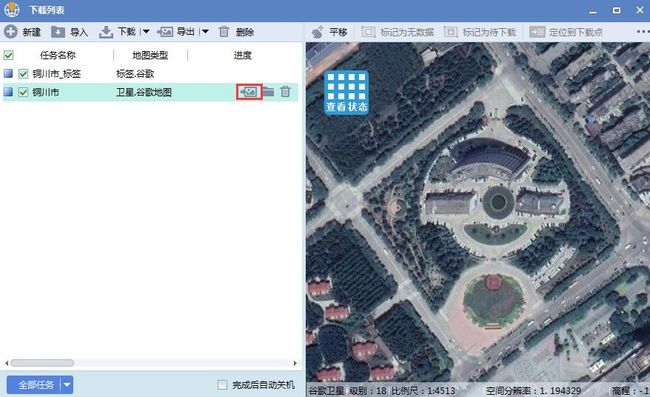
Task: Select the 铜川市 task name
Action: tap(46, 92)
